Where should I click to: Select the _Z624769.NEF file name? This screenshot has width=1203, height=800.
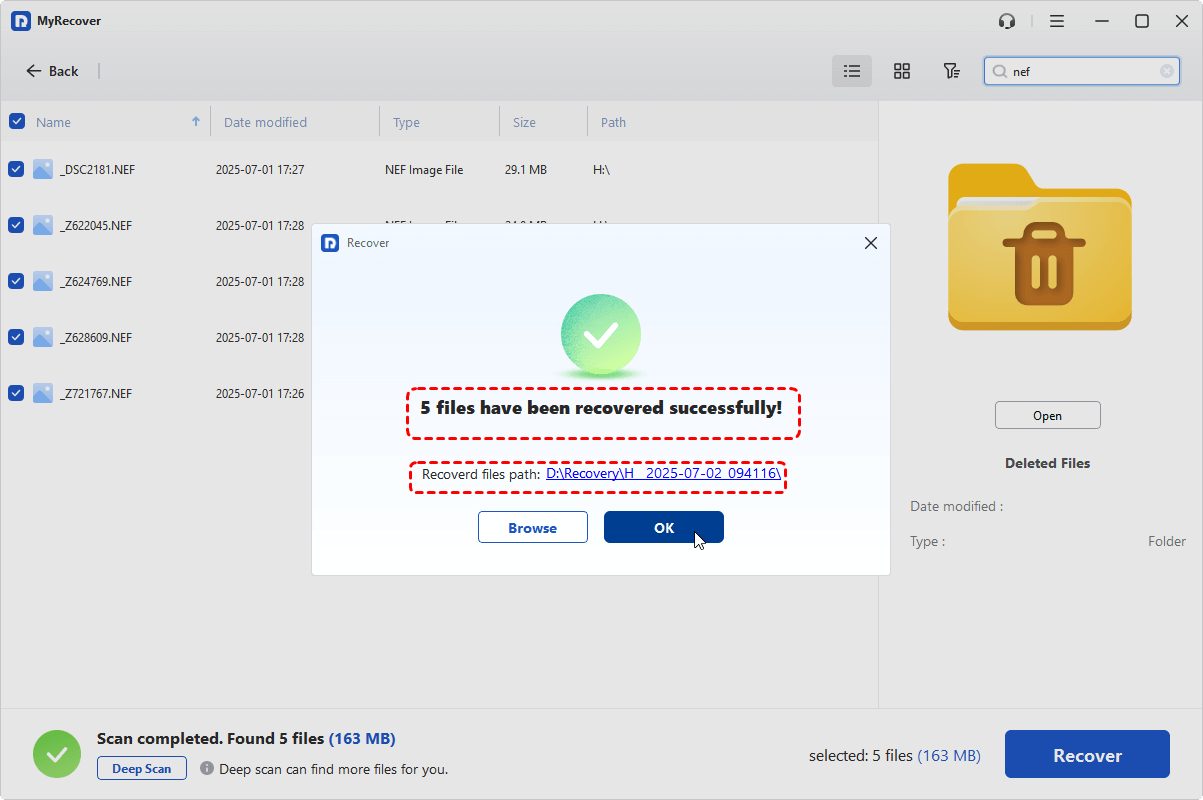96,282
